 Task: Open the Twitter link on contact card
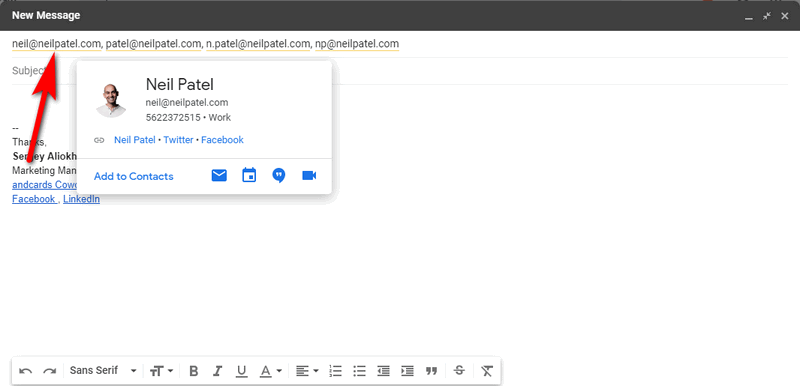coord(178,140)
